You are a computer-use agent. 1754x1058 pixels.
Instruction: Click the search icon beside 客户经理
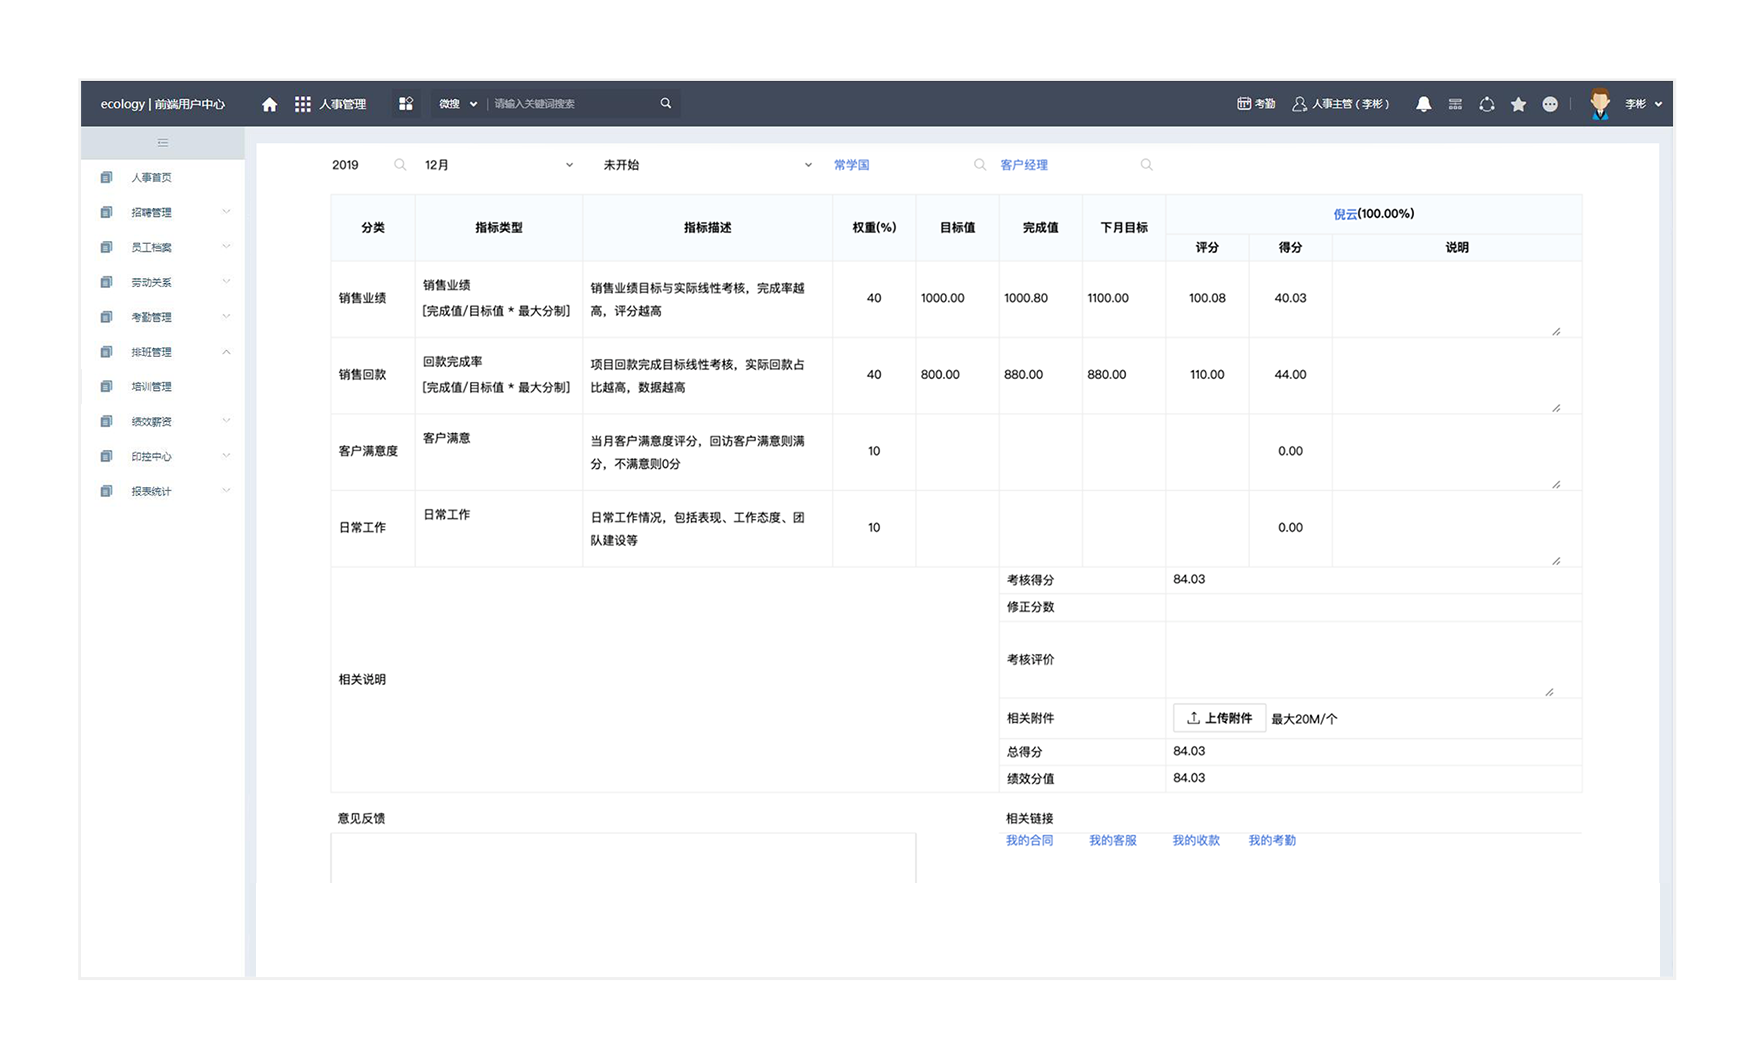click(x=1147, y=165)
